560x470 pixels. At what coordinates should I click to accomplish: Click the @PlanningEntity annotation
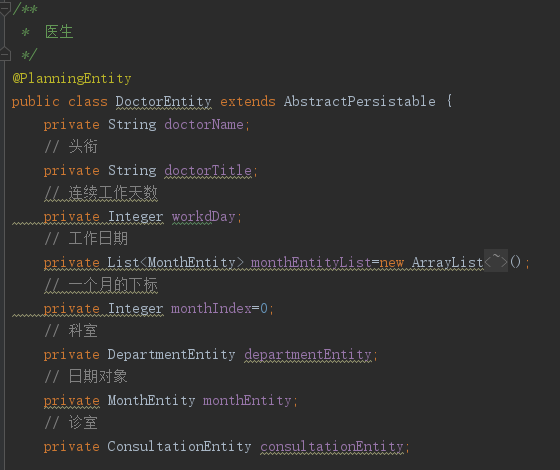[x=72, y=78]
